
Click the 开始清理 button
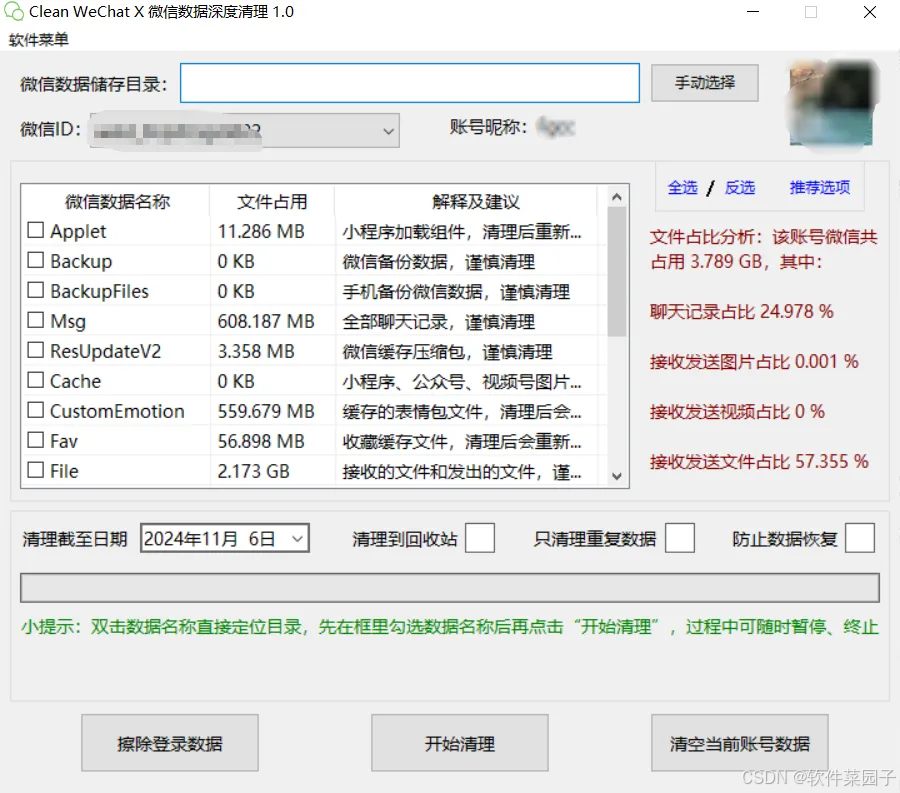(460, 743)
